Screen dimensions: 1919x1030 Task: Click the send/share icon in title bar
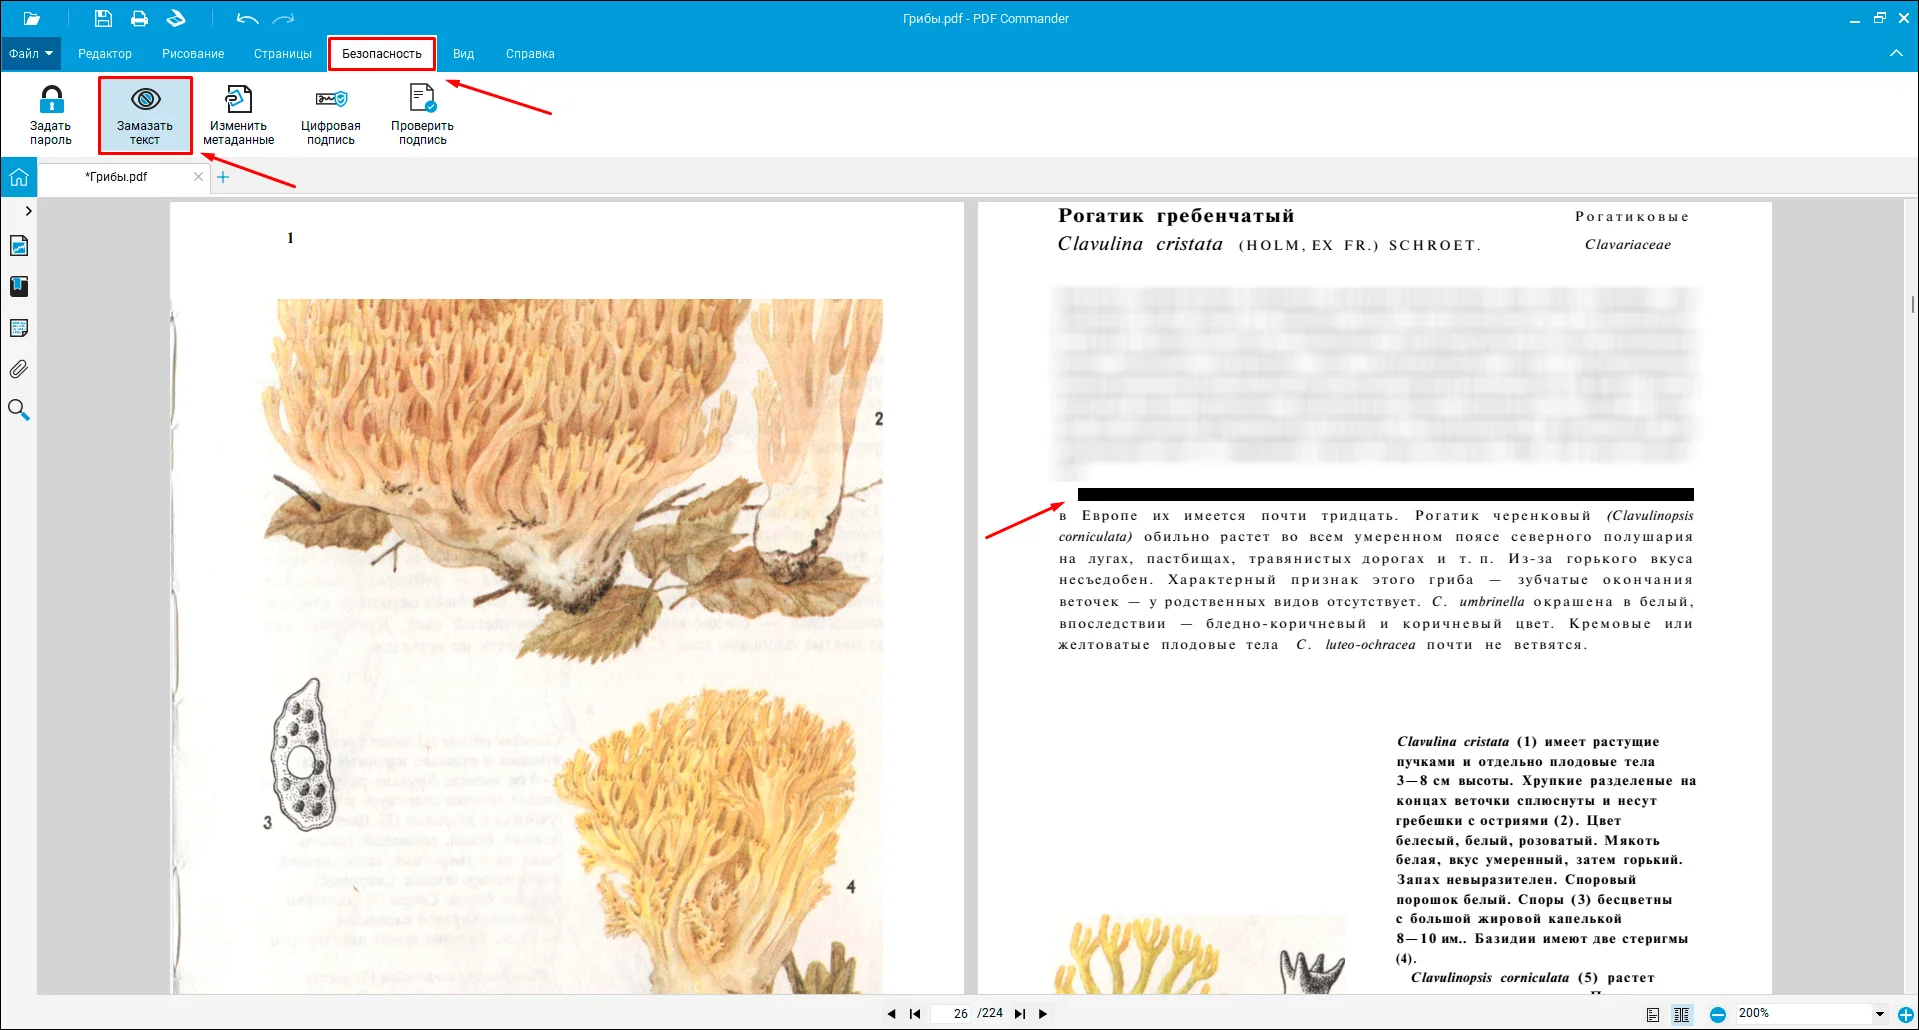176,18
